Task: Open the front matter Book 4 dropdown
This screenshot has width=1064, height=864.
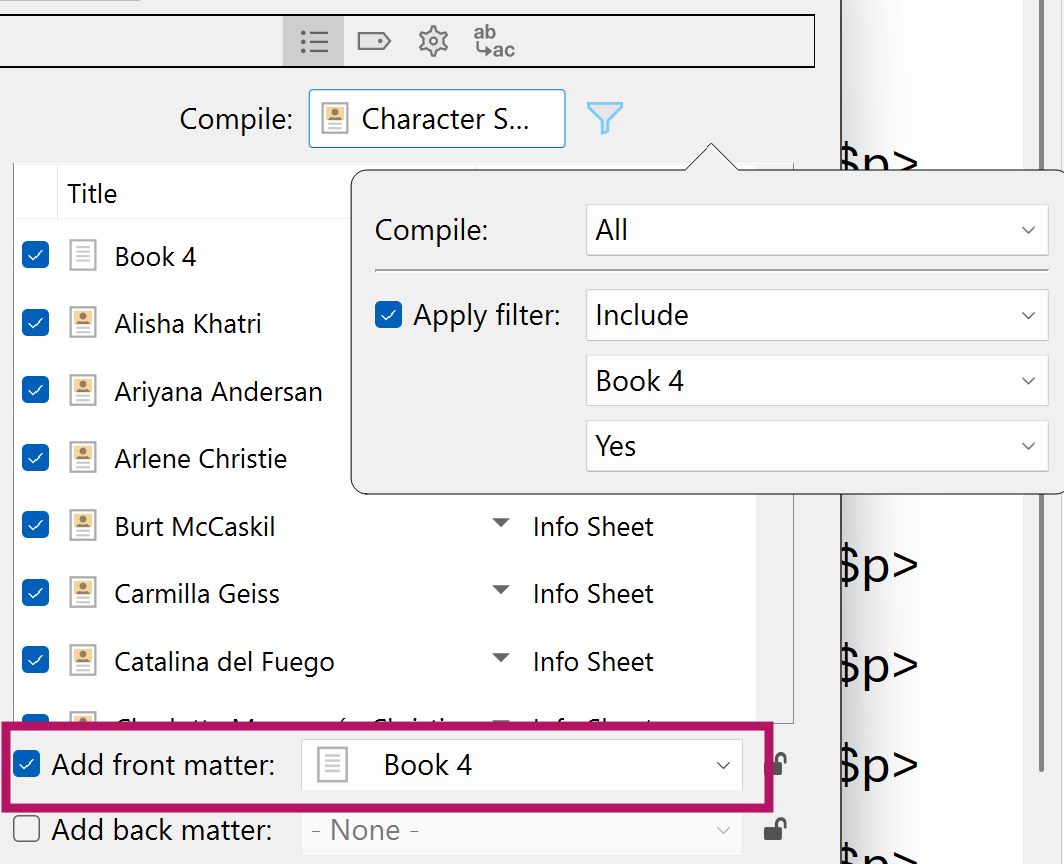Action: pos(522,765)
